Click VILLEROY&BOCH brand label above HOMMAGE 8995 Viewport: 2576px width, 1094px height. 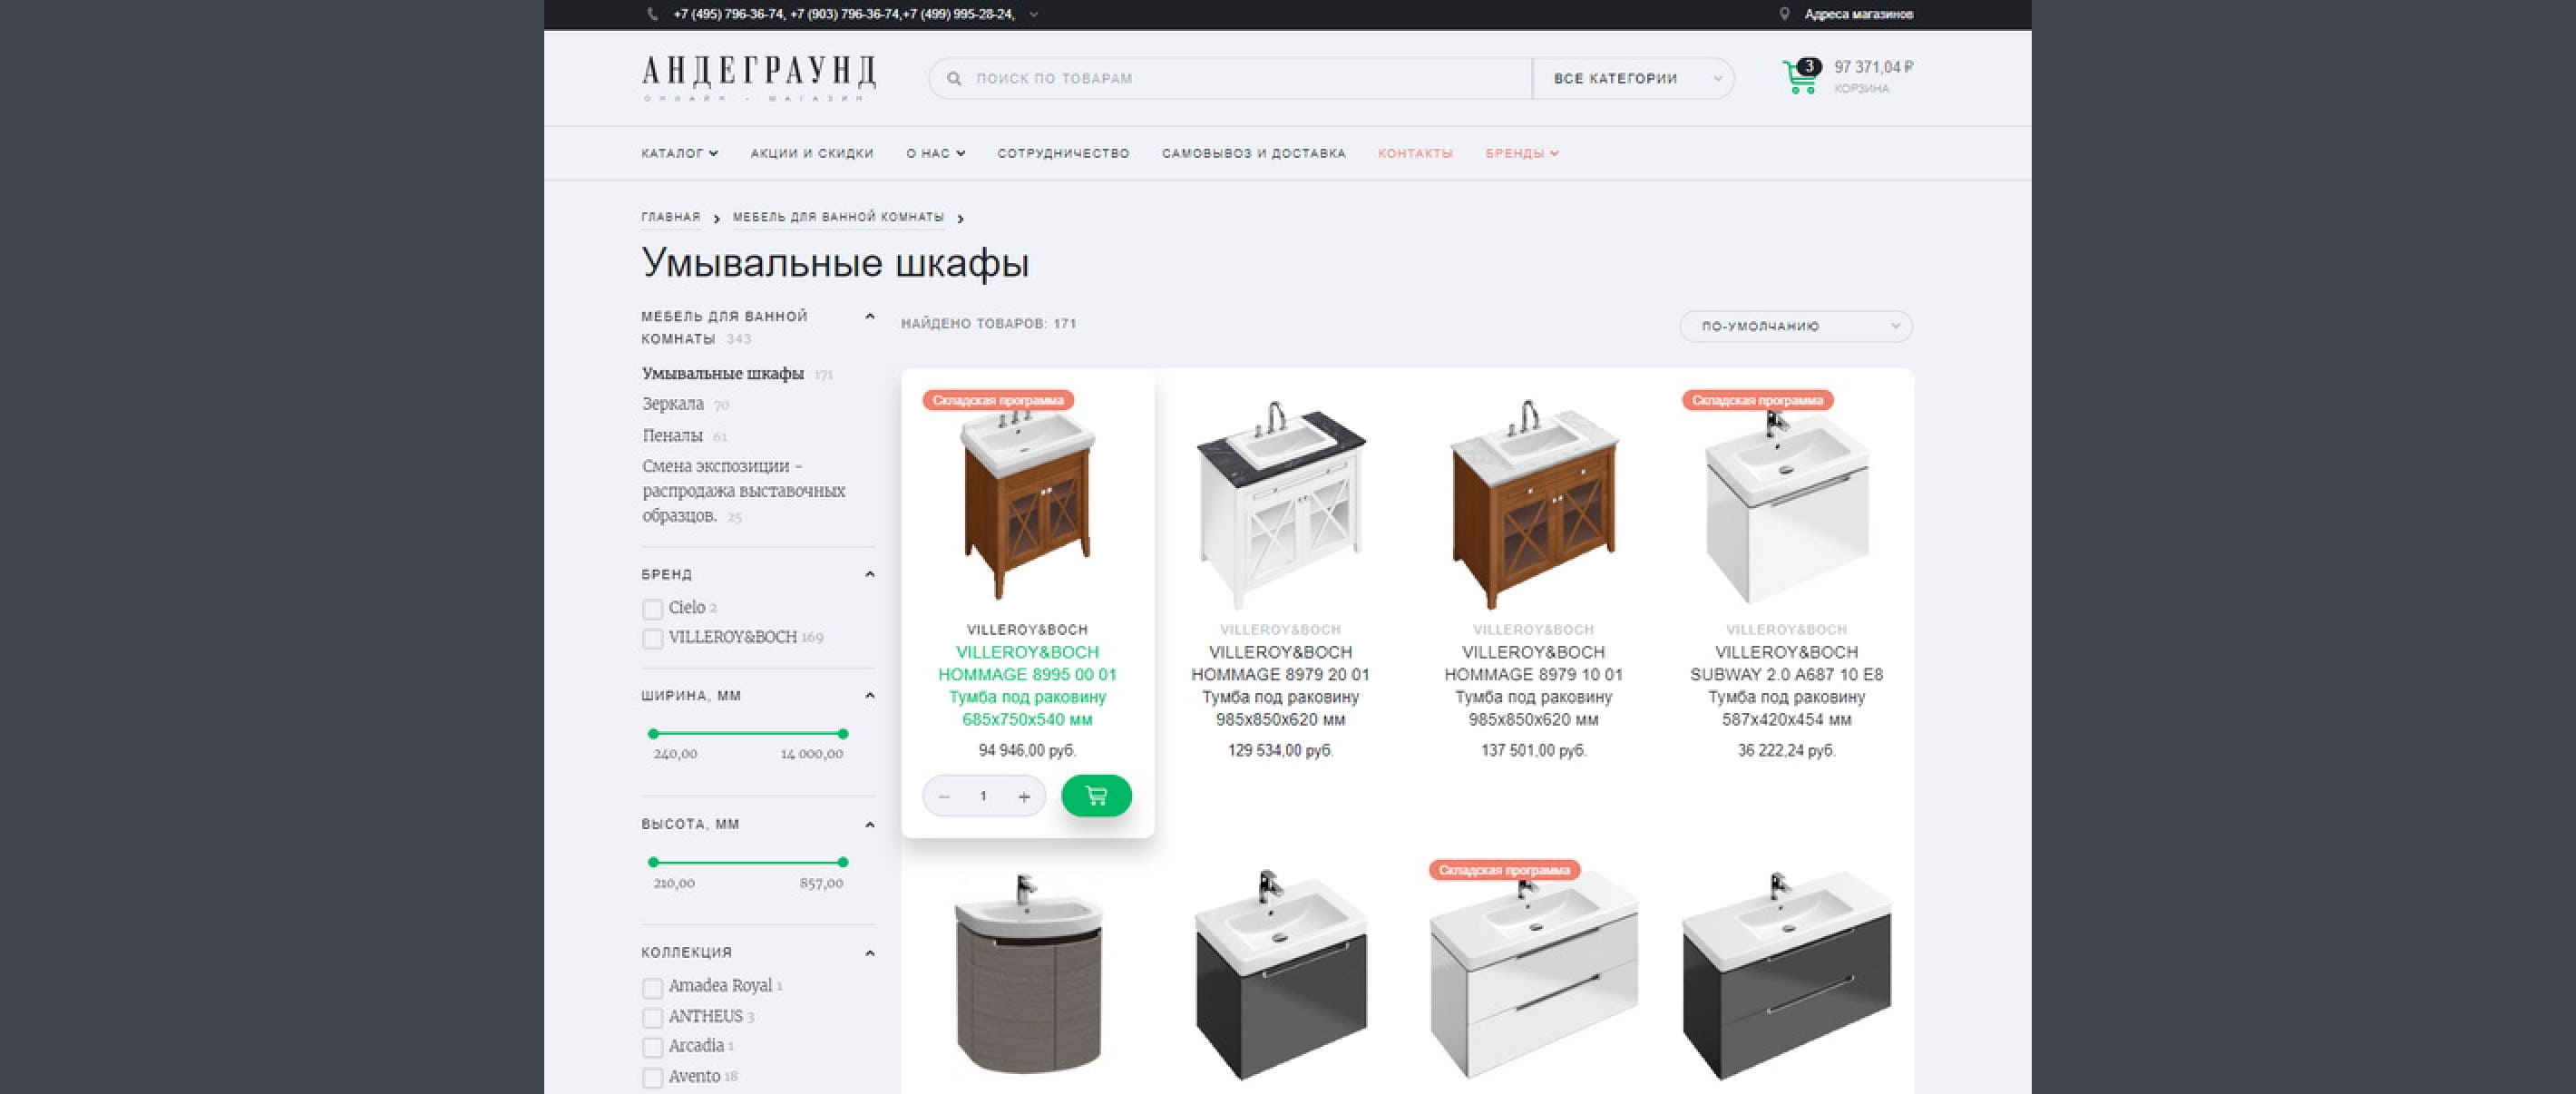[x=1027, y=629]
